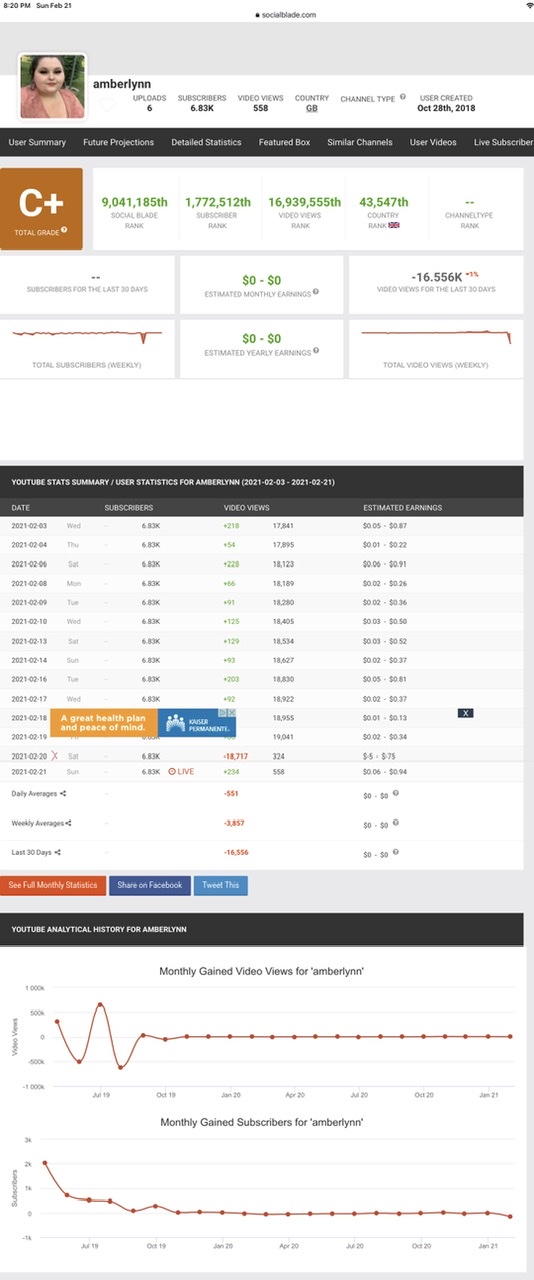Switch to the Detailed Statistics tab

tap(206, 142)
